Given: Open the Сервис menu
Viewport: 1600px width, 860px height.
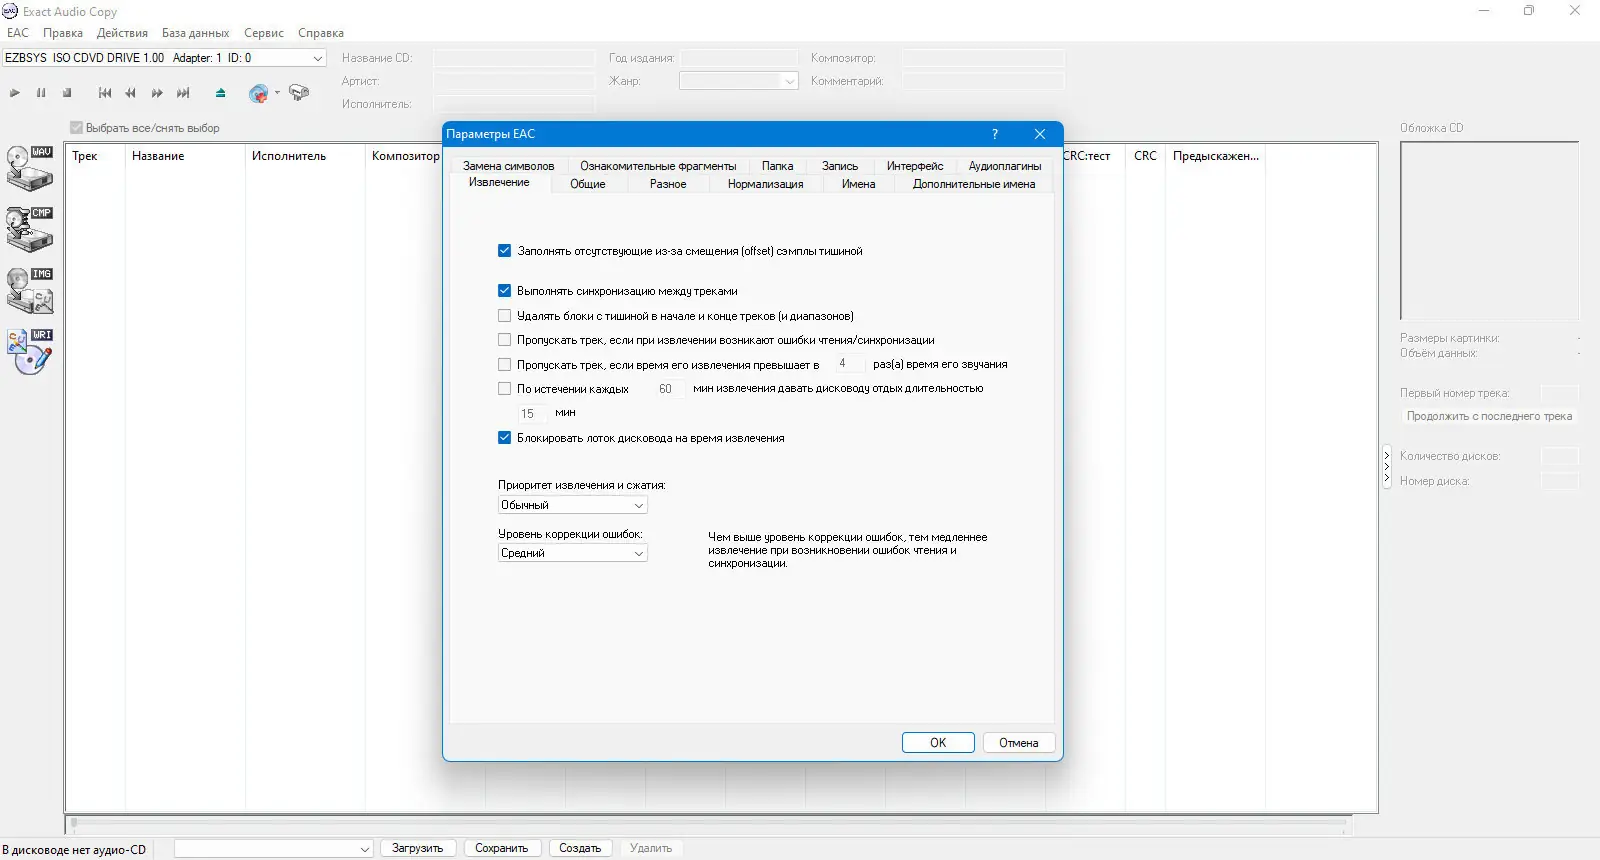Looking at the screenshot, I should point(264,33).
